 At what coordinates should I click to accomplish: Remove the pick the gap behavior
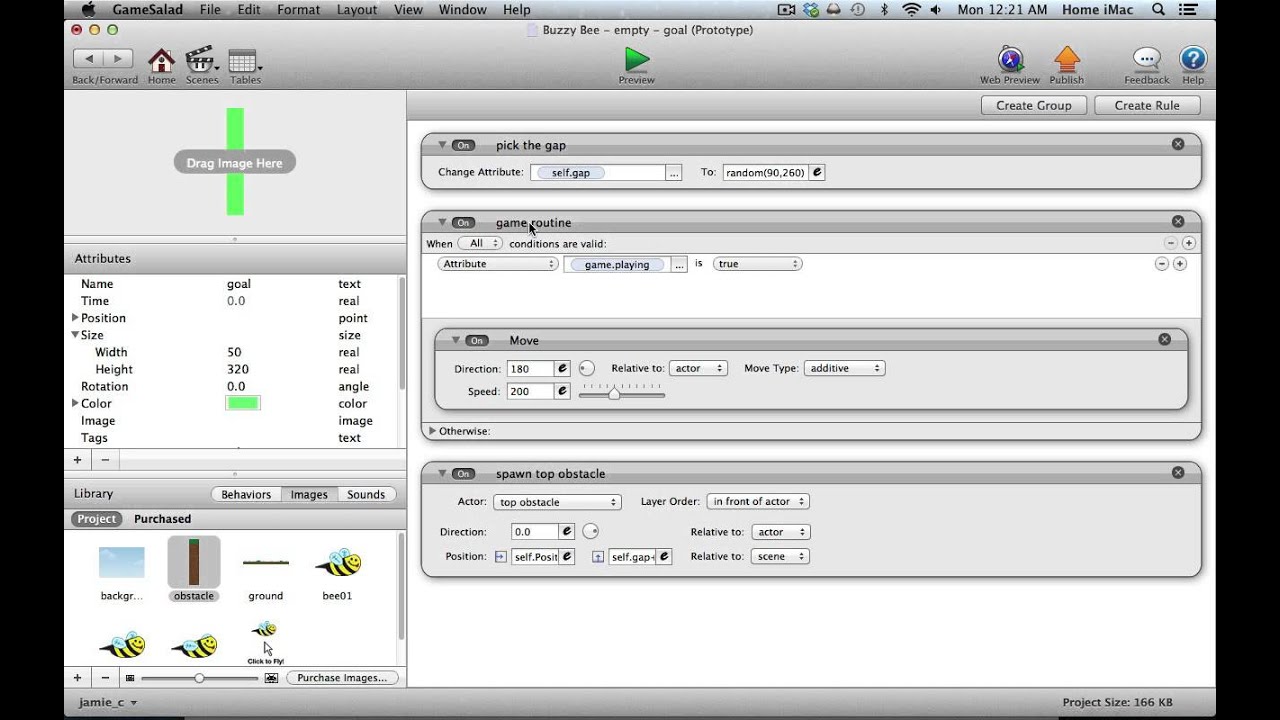pos(1178,144)
